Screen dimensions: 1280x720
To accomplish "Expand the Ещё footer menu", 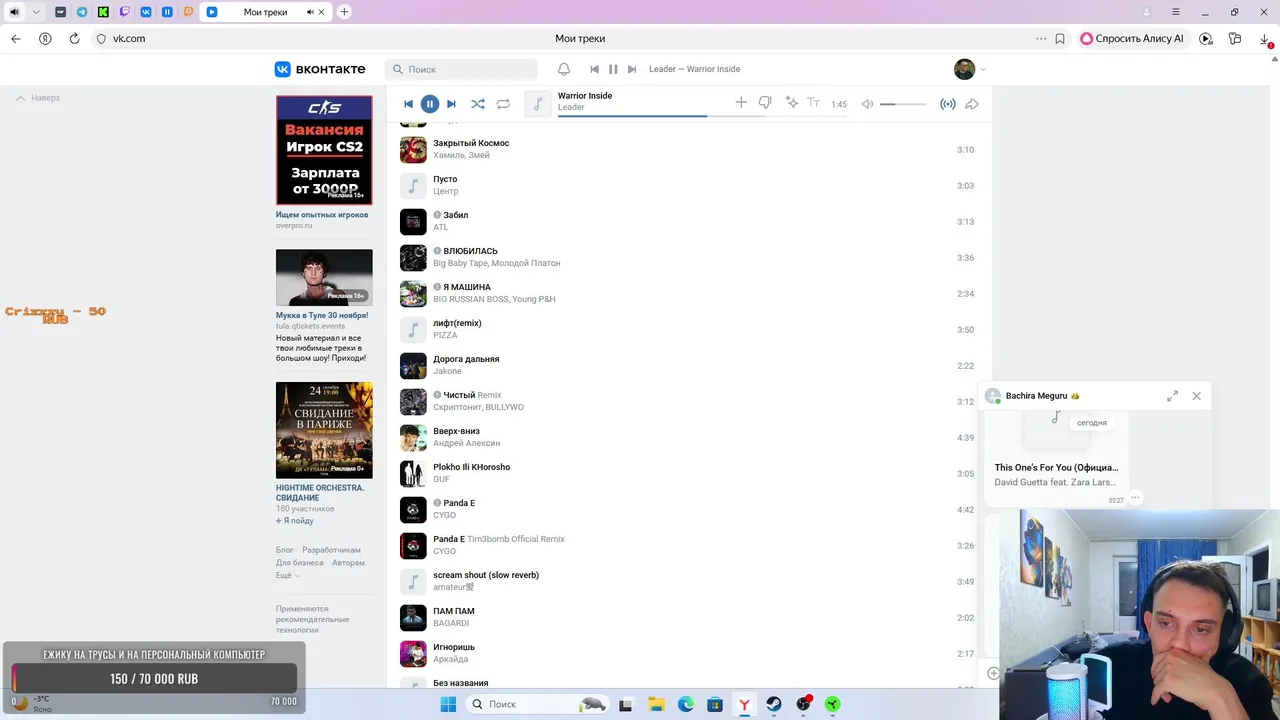I will [287, 575].
